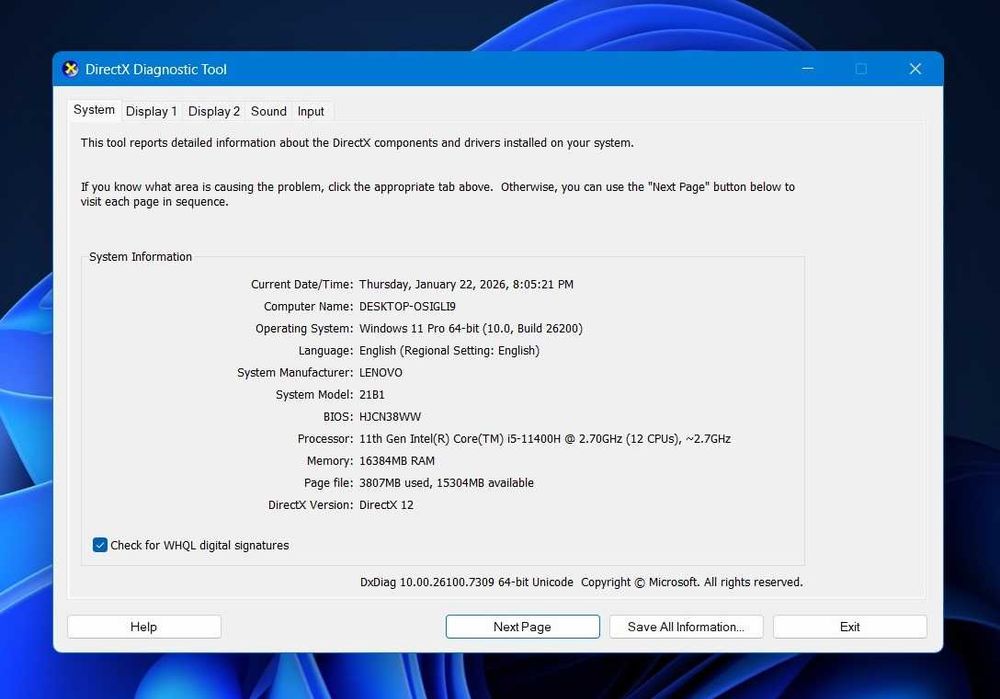Close the window with the X button
Image resolution: width=1000 pixels, height=699 pixels.
click(915, 68)
